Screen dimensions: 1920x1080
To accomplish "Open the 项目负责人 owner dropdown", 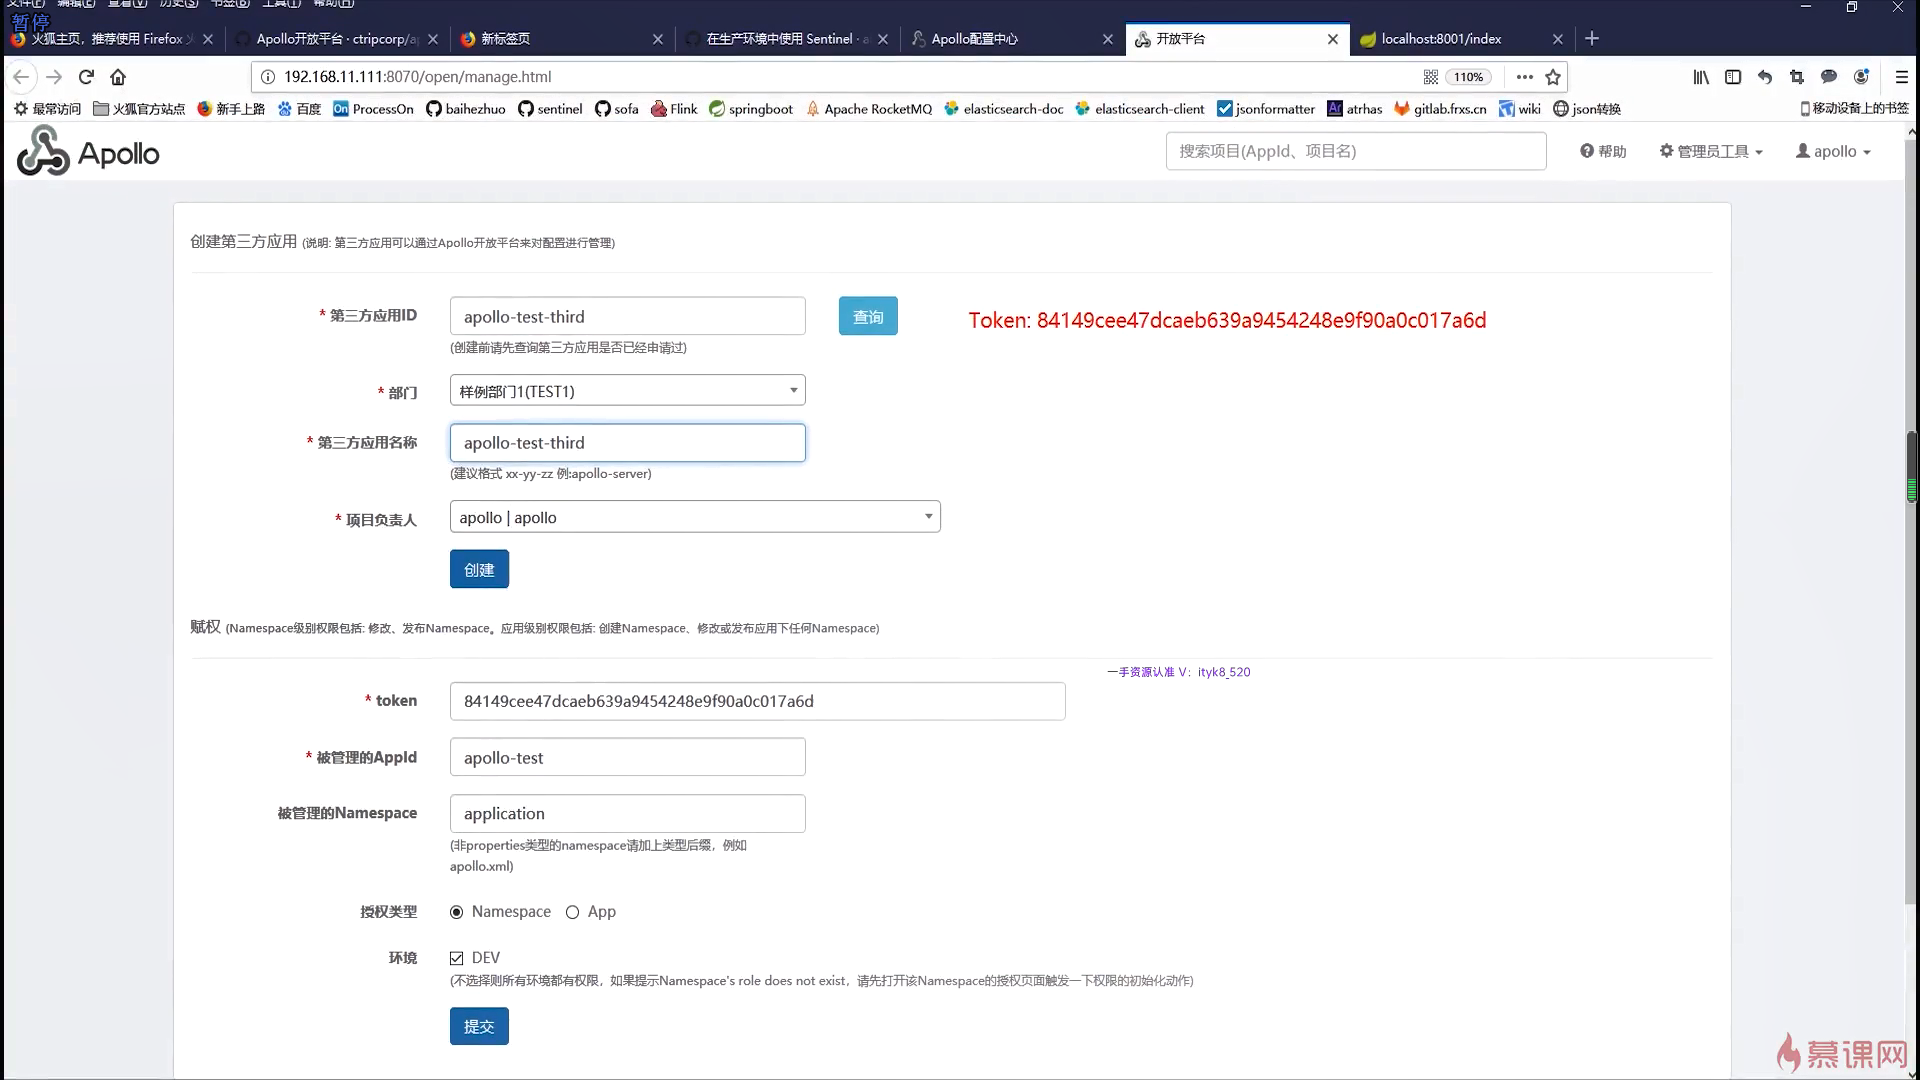I will point(695,517).
